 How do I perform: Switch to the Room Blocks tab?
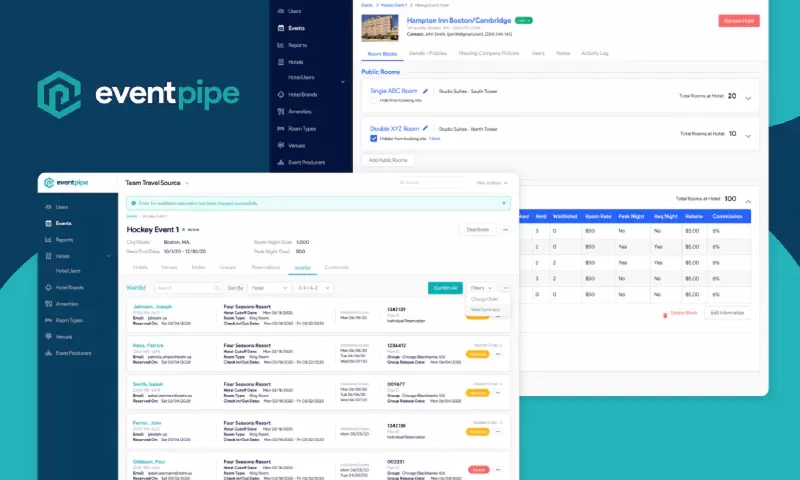point(382,54)
